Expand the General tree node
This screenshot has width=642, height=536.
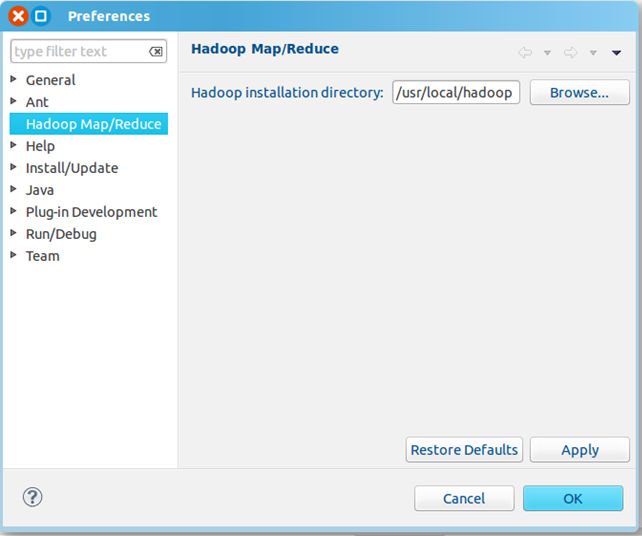pos(13,79)
